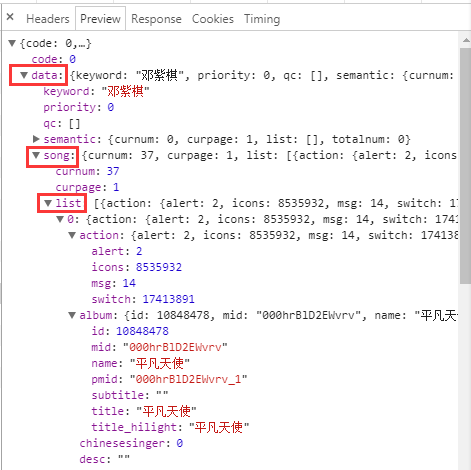Select the 'curnum: 37' row
Viewport: 471px width, 470px height.
point(87,171)
